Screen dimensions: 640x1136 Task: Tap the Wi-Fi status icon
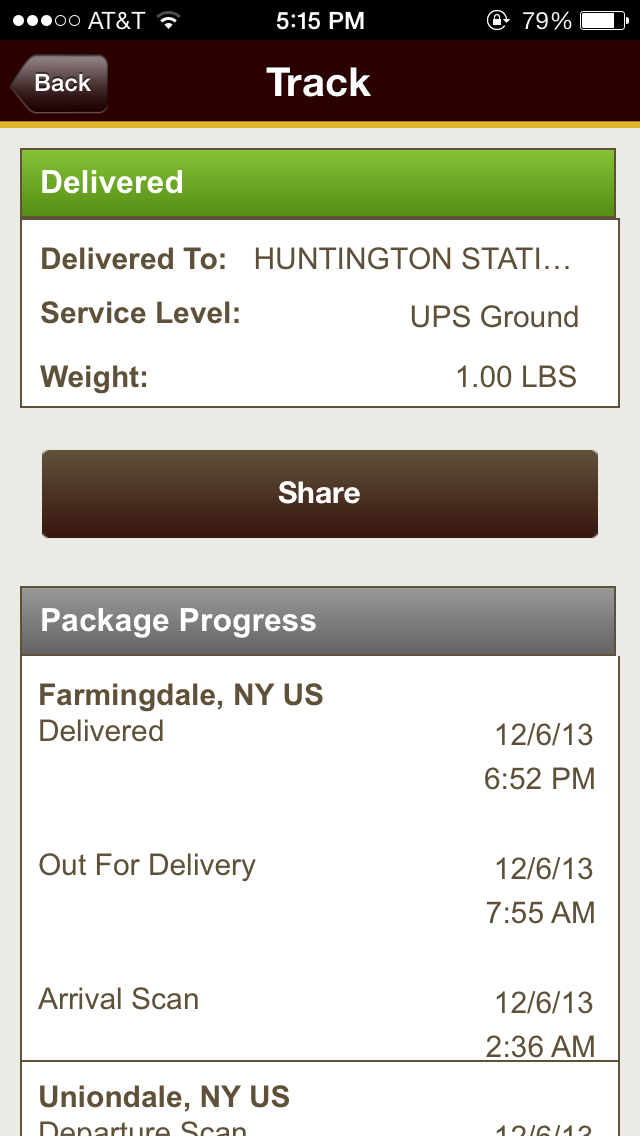(x=168, y=20)
